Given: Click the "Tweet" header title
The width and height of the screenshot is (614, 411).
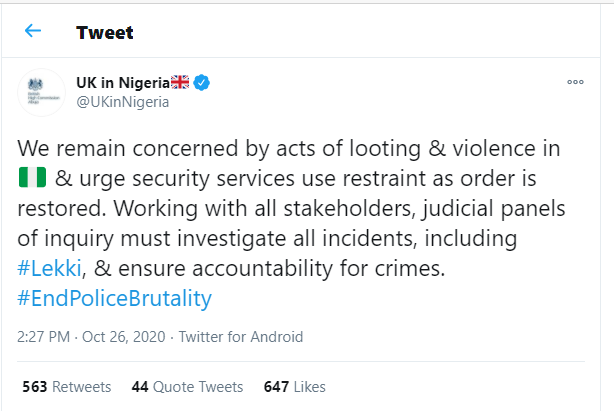Looking at the screenshot, I should tap(104, 32).
